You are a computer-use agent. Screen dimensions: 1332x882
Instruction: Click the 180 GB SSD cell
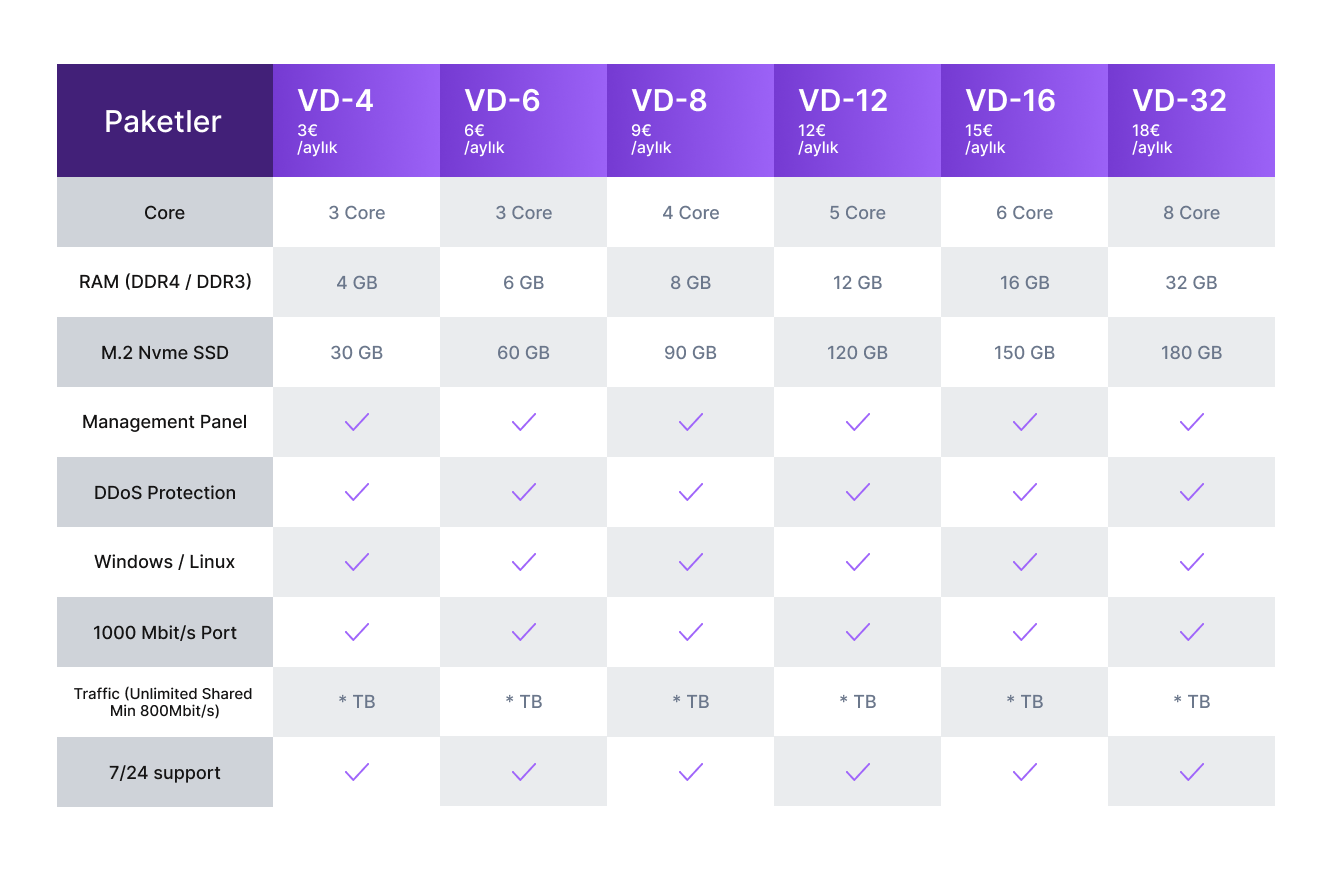[x=1191, y=352]
